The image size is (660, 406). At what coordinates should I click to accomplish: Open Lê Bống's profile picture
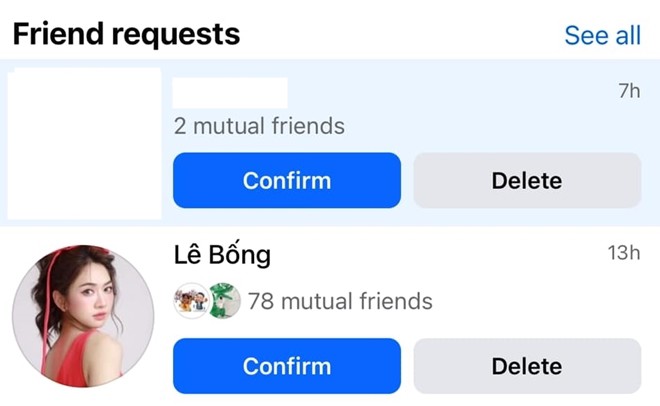(83, 316)
